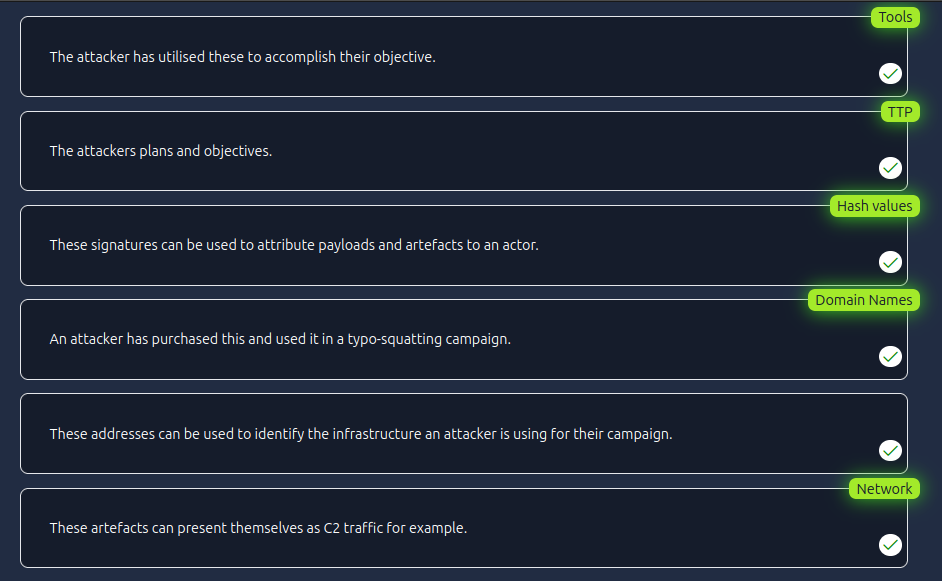Click the checkmark in the Hash values card
Screen dimensions: 942x581
pos(890,262)
